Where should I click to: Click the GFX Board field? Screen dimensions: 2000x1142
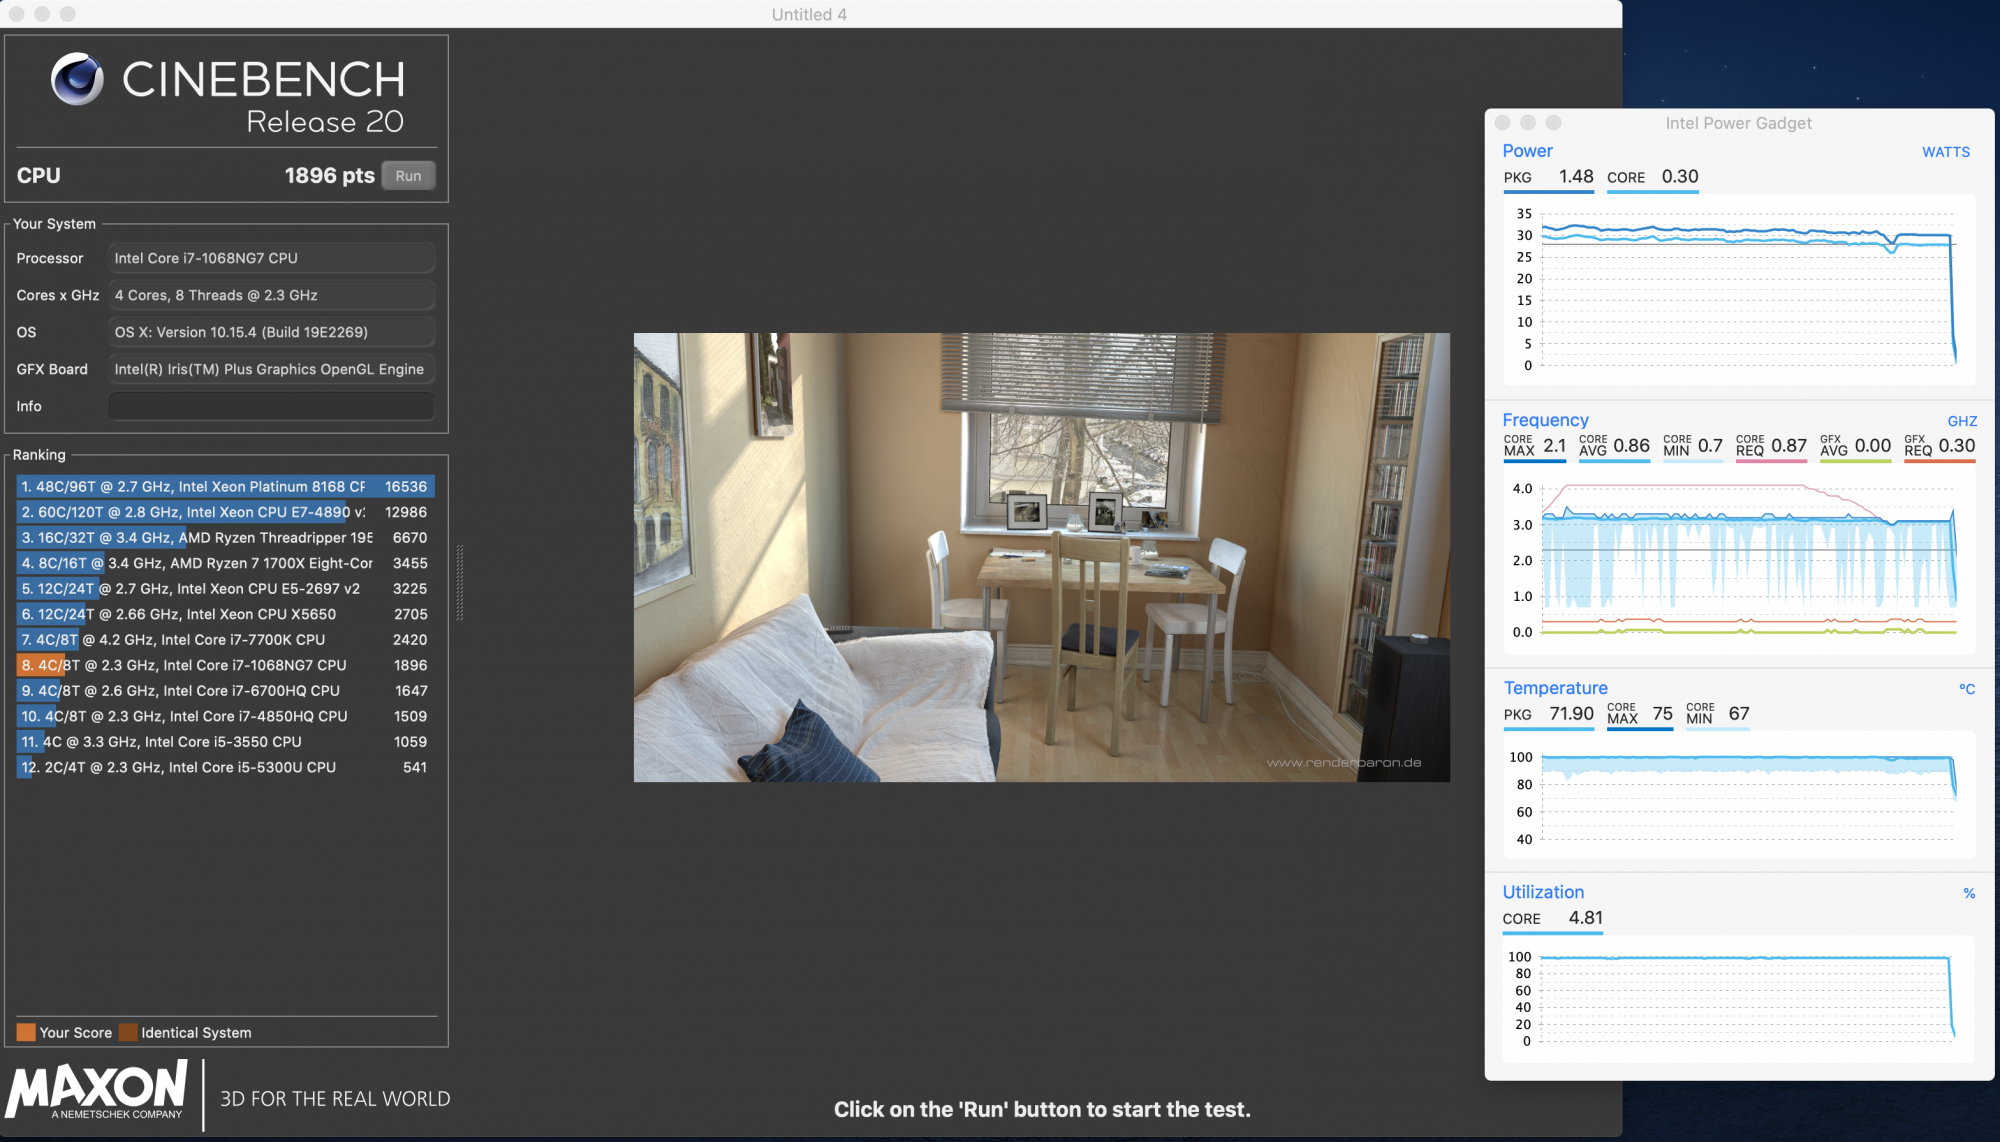[x=271, y=369]
